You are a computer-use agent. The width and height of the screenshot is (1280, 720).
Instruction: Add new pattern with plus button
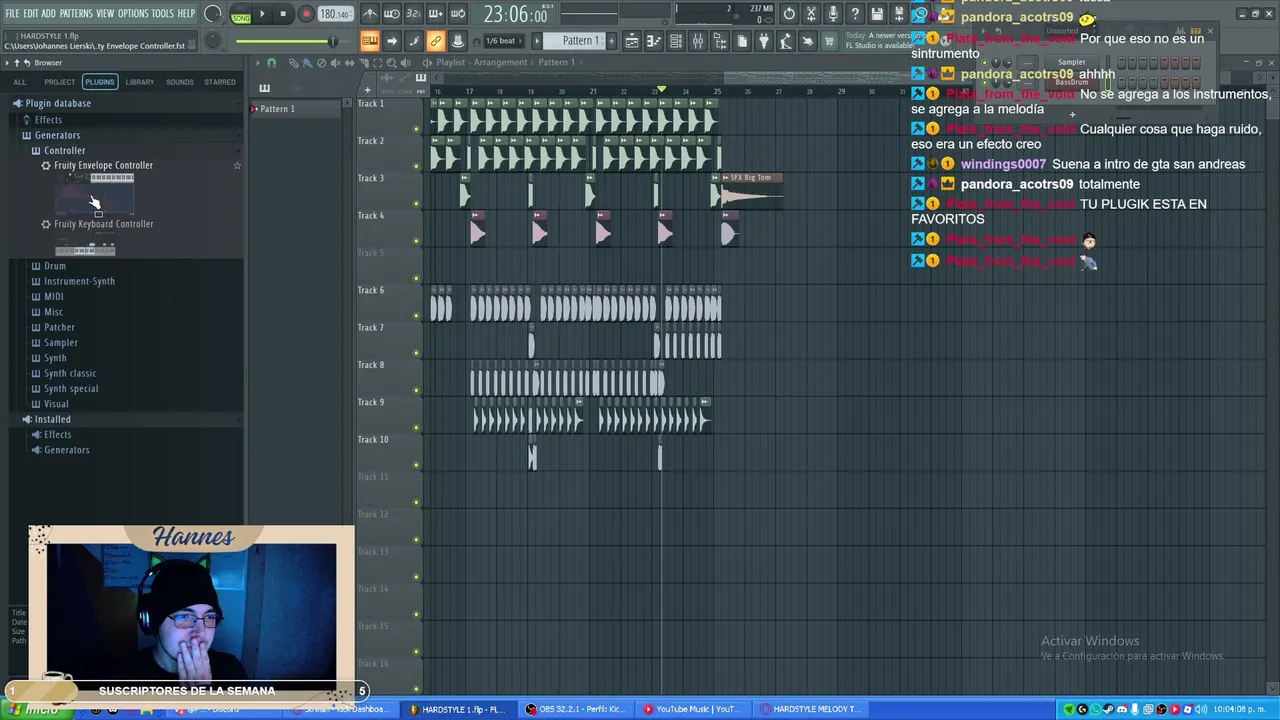[611, 41]
